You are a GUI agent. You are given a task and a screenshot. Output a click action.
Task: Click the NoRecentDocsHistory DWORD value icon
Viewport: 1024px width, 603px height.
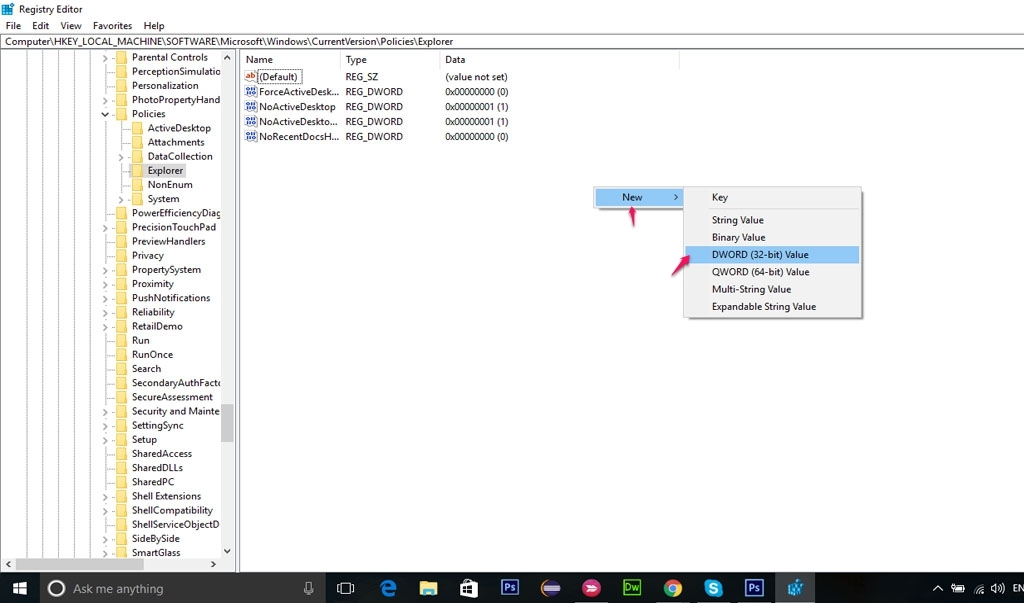click(251, 136)
